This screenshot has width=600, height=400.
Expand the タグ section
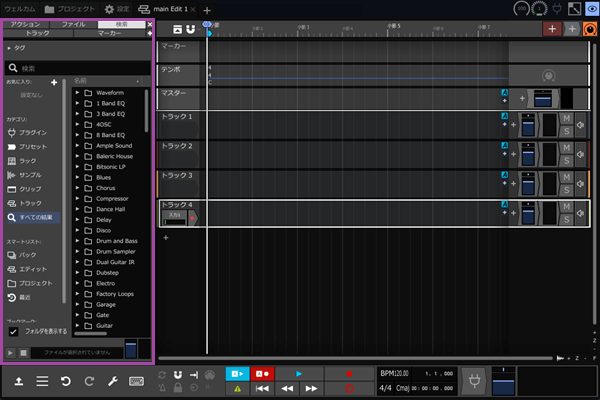(10, 47)
